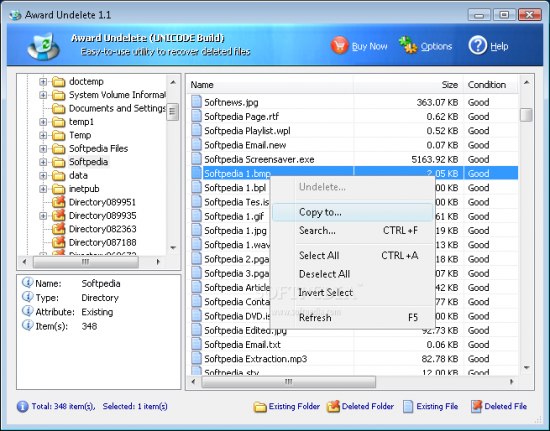Sort files by the Name column header
The image size is (550, 431).
(x=270, y=85)
